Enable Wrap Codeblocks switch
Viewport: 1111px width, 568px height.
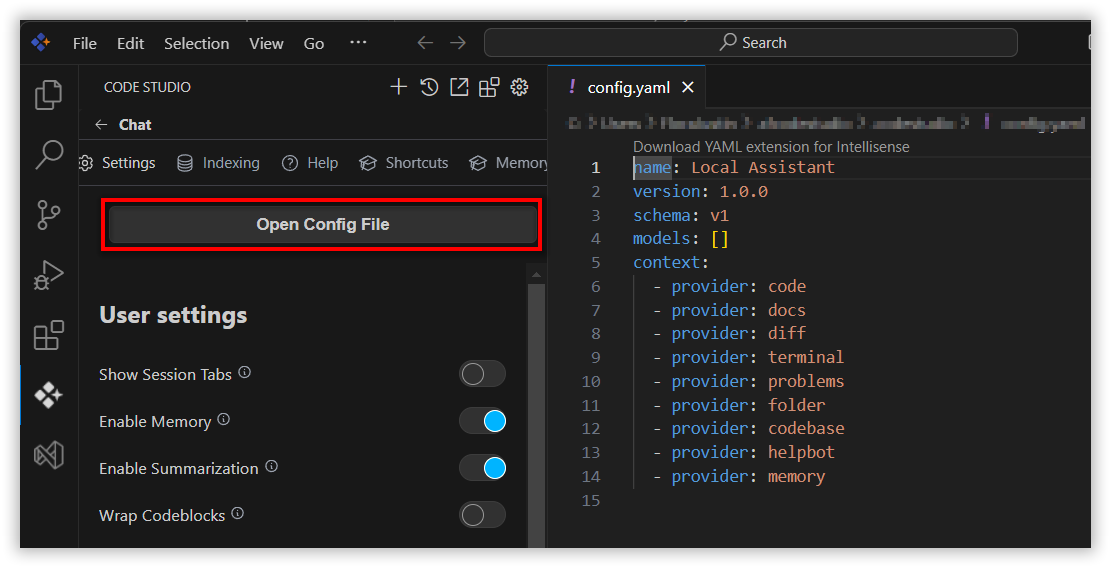coord(483,516)
